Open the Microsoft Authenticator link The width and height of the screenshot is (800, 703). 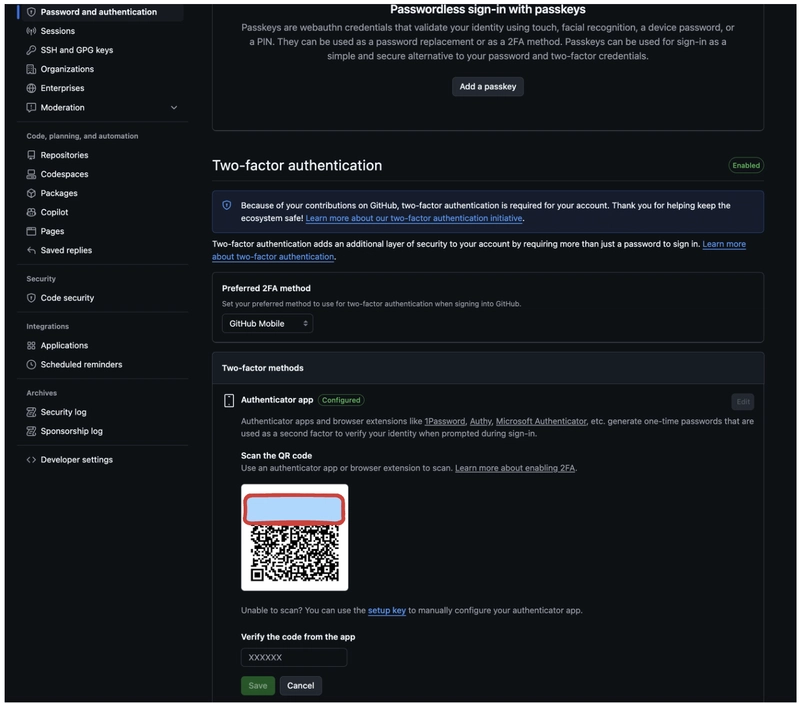pos(541,421)
